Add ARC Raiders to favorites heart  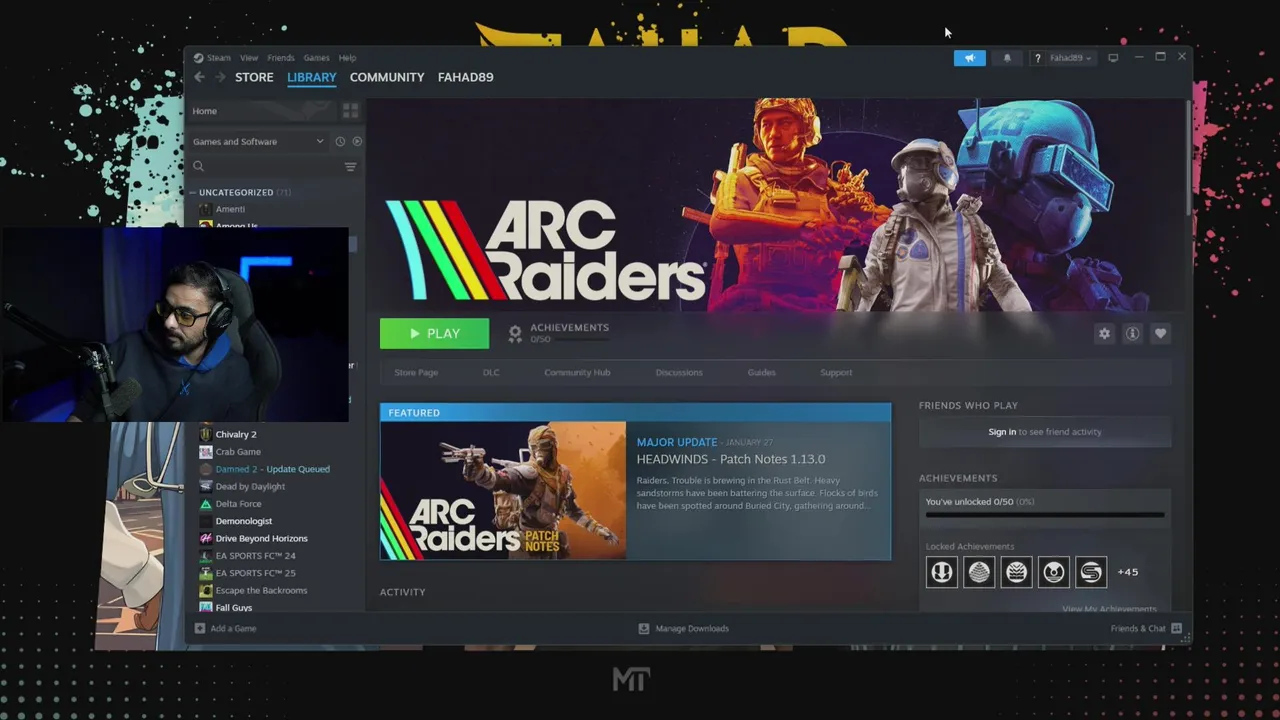pos(1160,334)
